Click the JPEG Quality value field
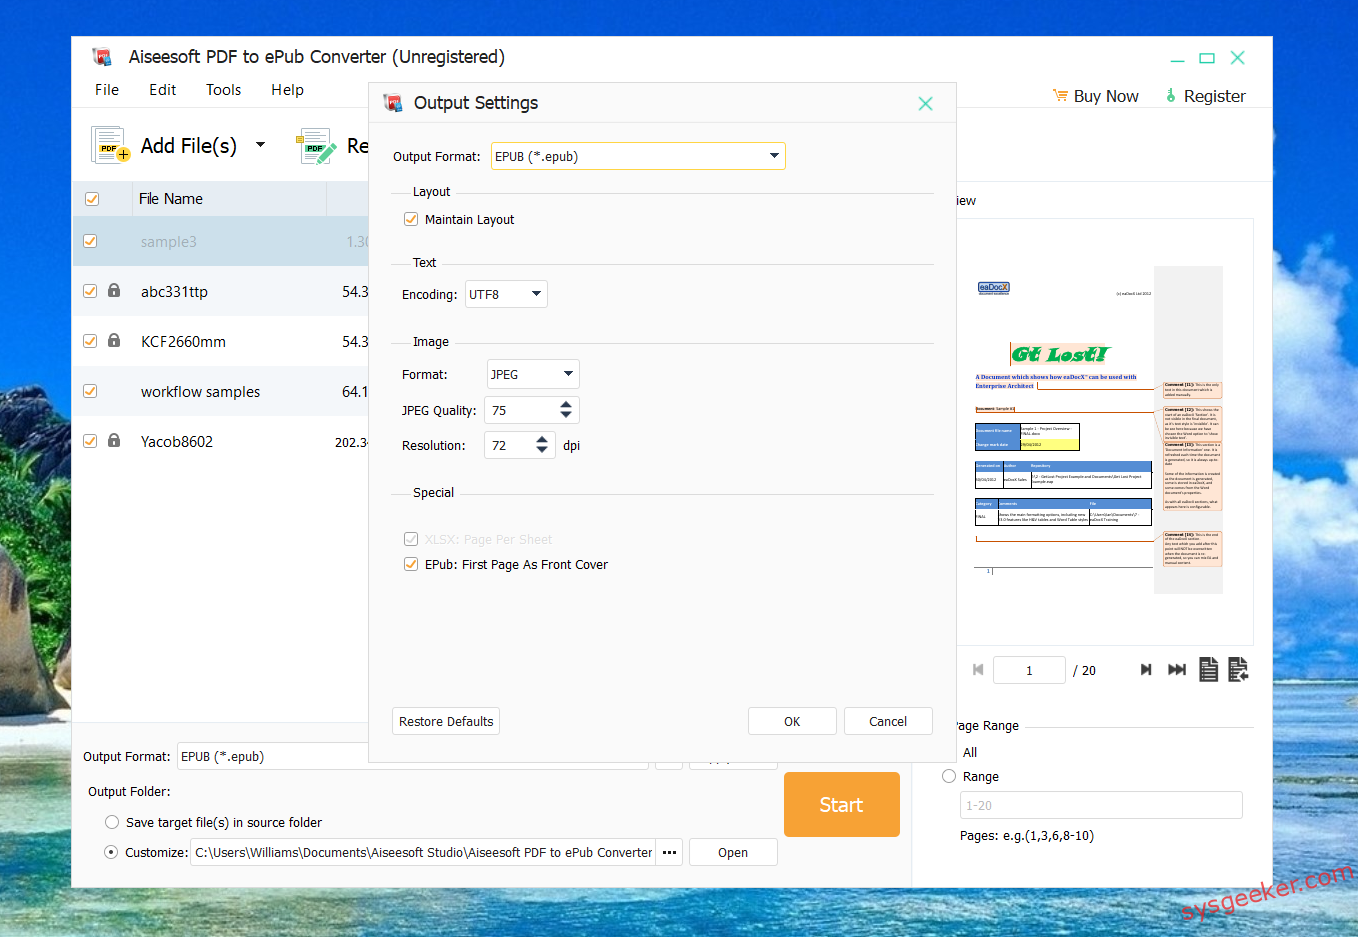This screenshot has width=1358, height=937. click(x=521, y=410)
